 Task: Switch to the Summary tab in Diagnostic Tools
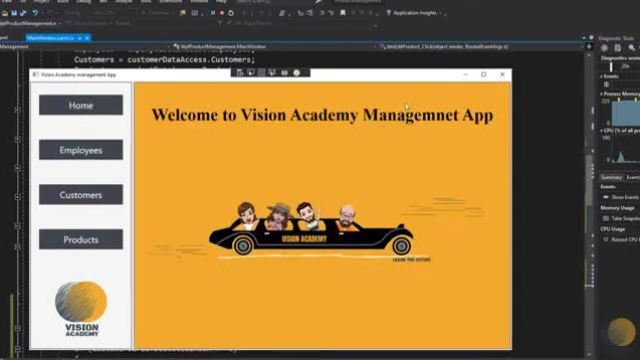611,177
